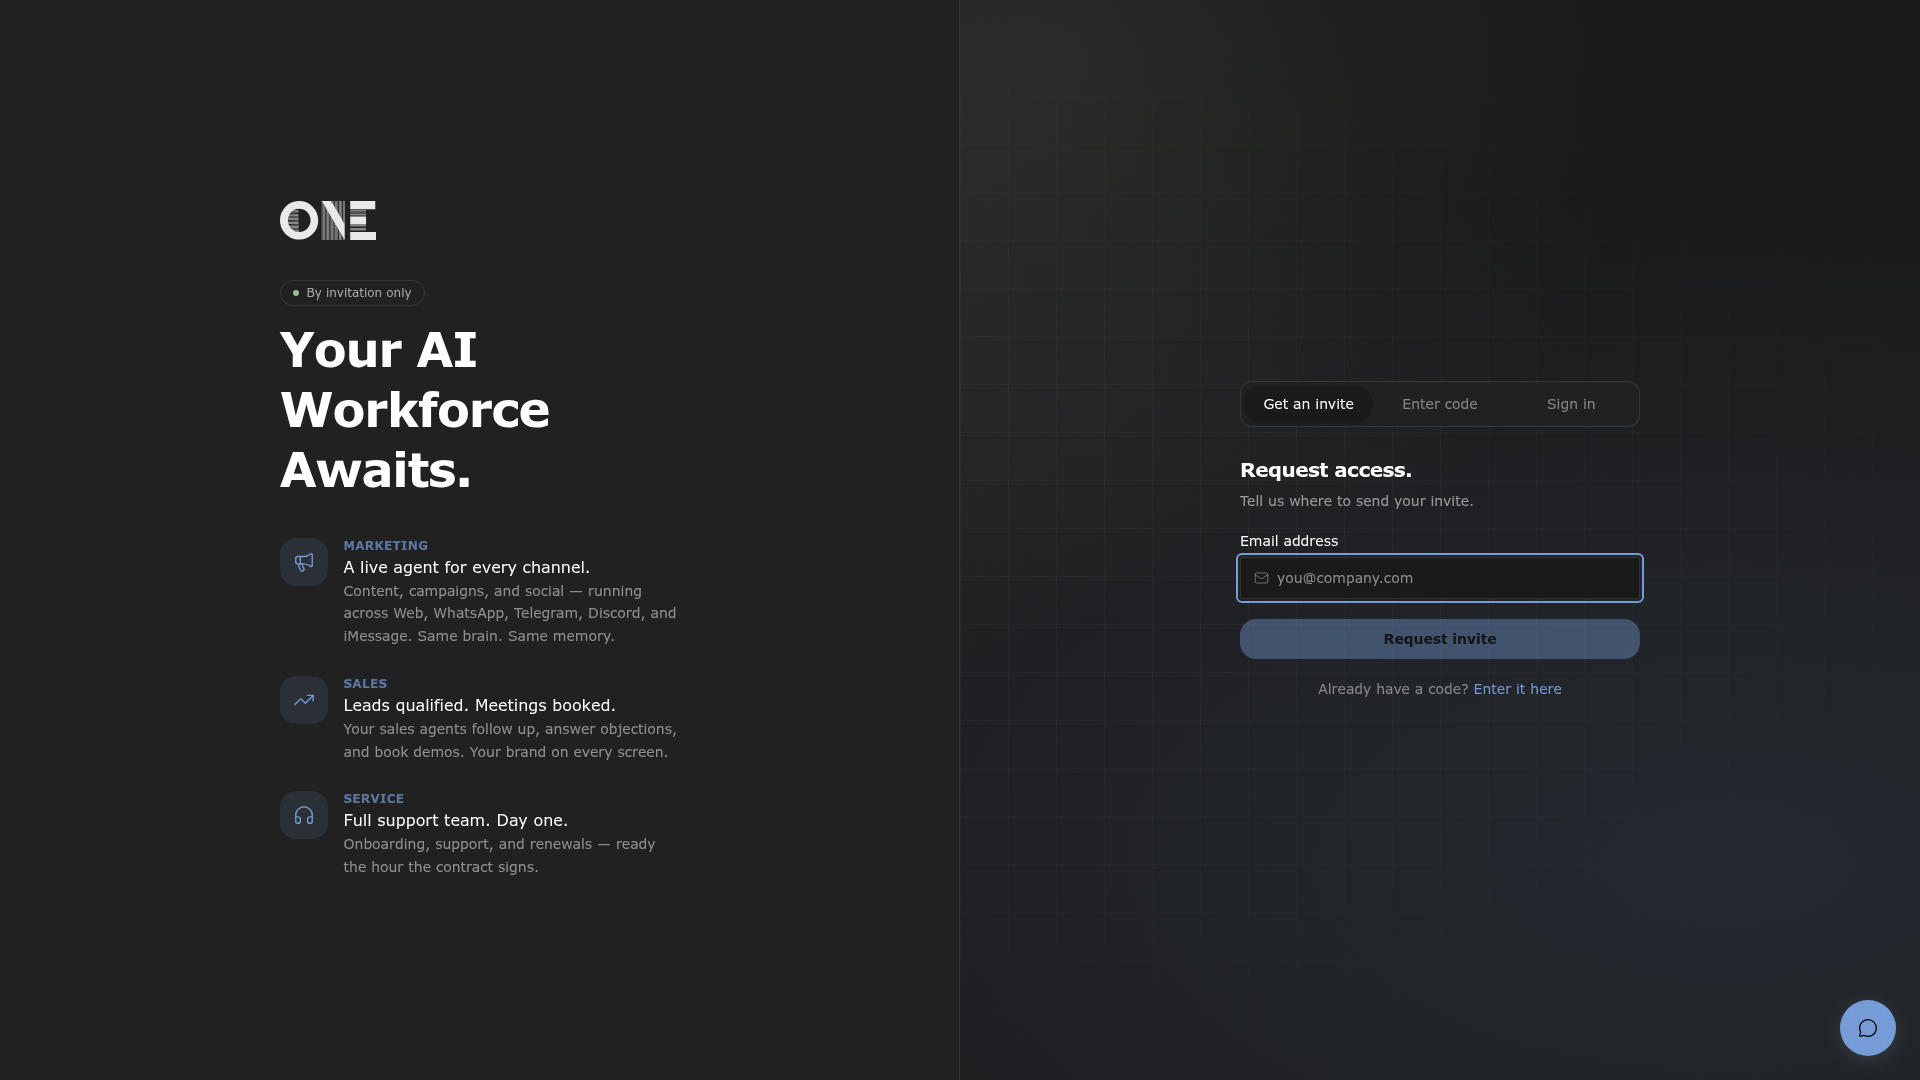Click the envelope icon in email field
This screenshot has width=1920, height=1080.
1261,578
